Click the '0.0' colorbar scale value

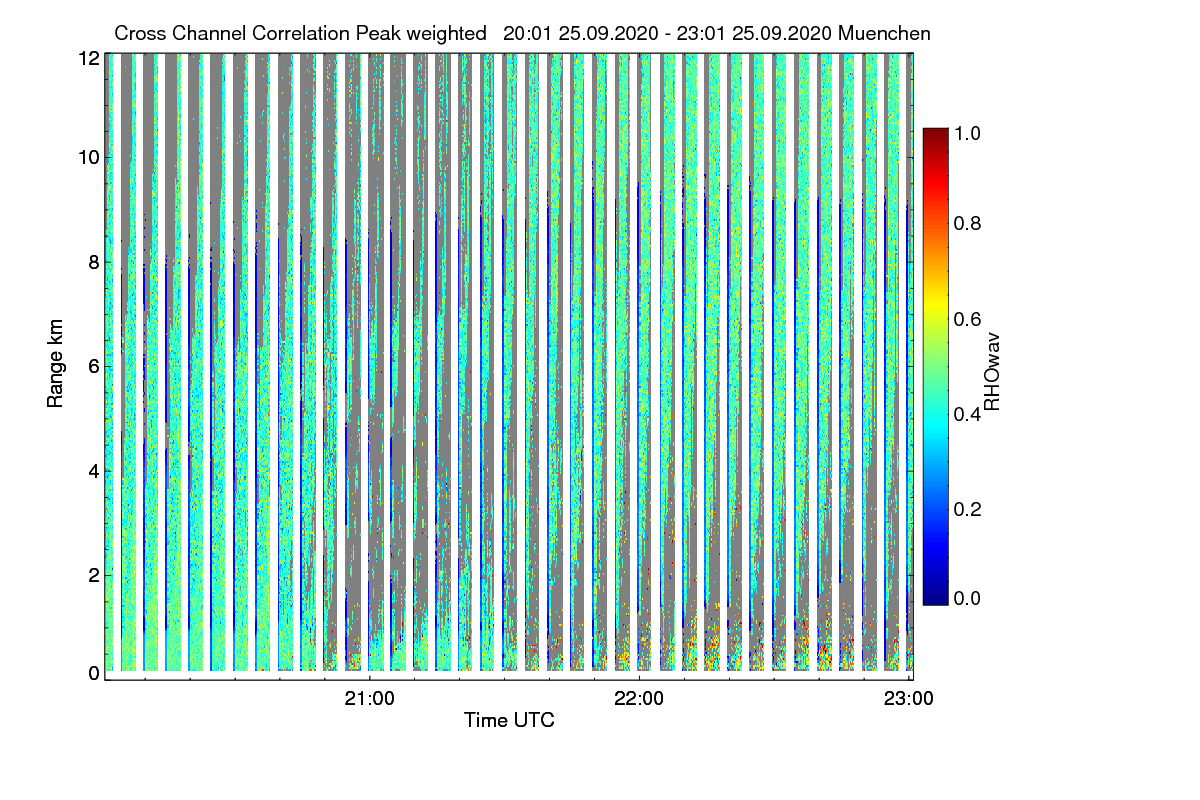(x=966, y=598)
